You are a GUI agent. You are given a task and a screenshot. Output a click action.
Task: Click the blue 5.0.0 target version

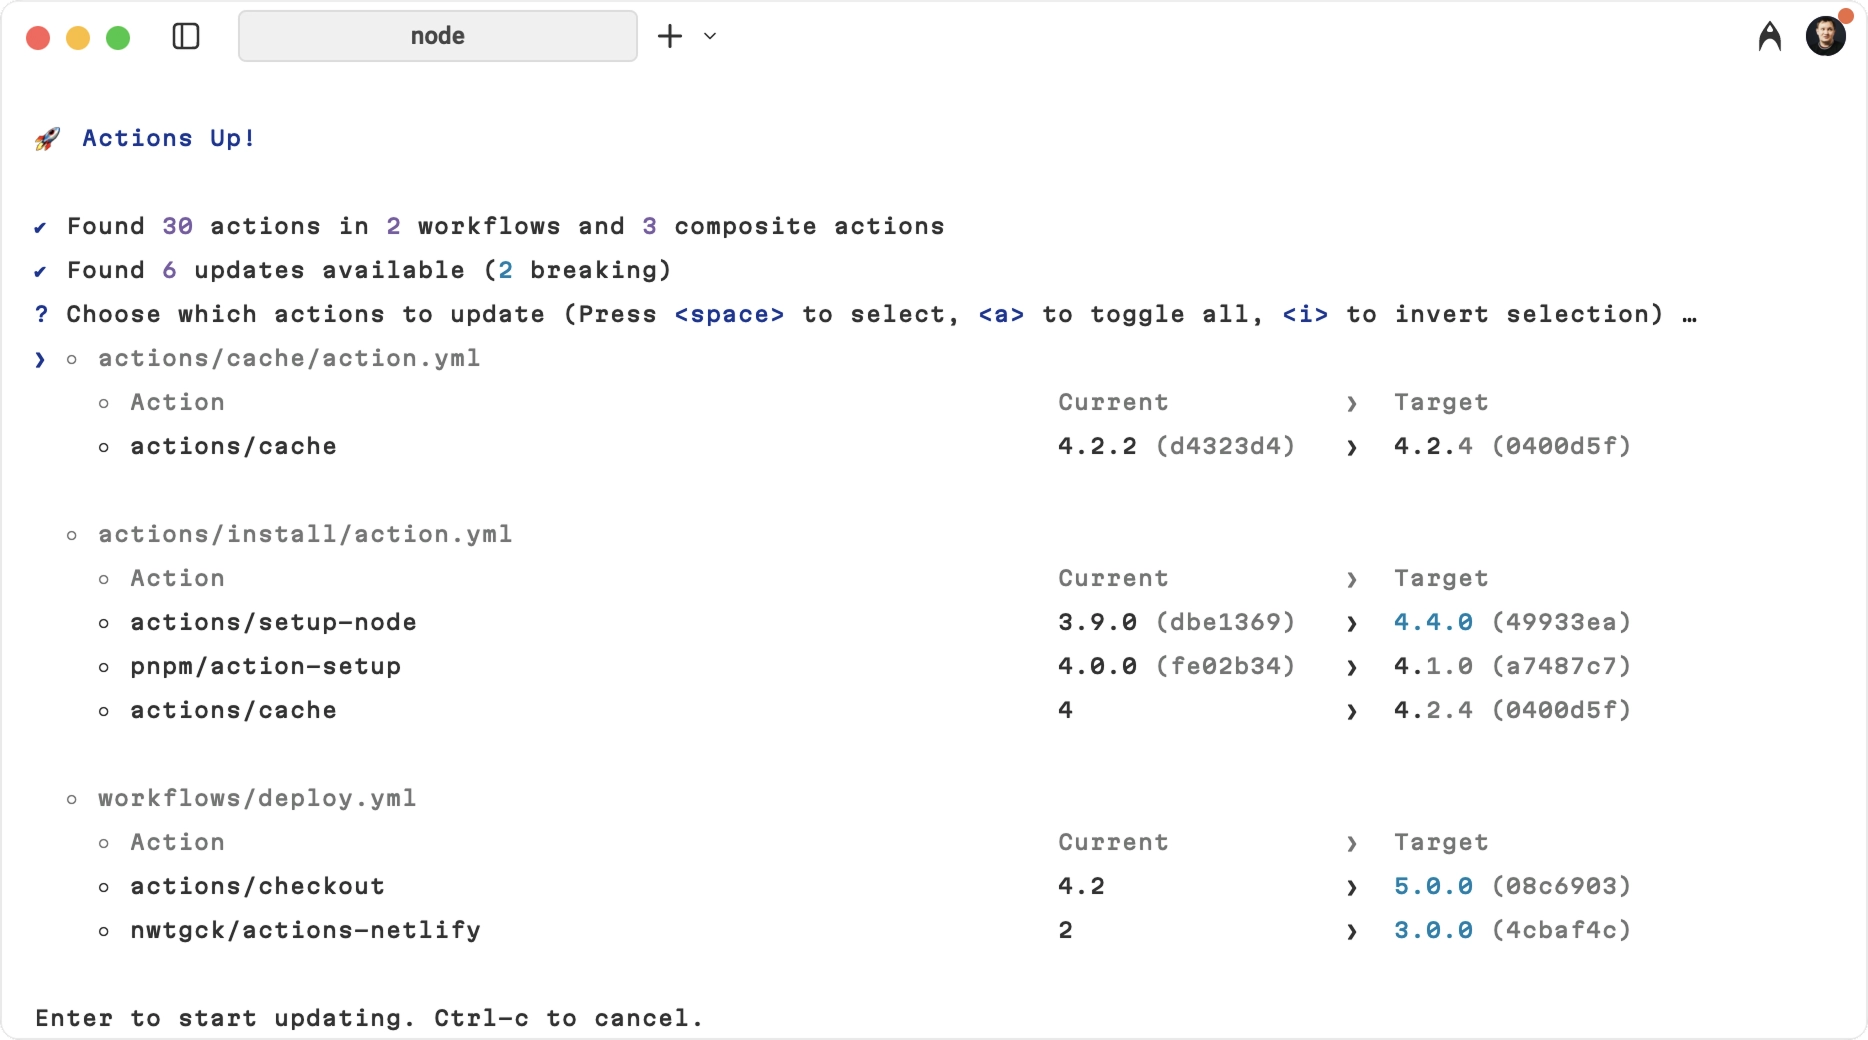point(1434,887)
